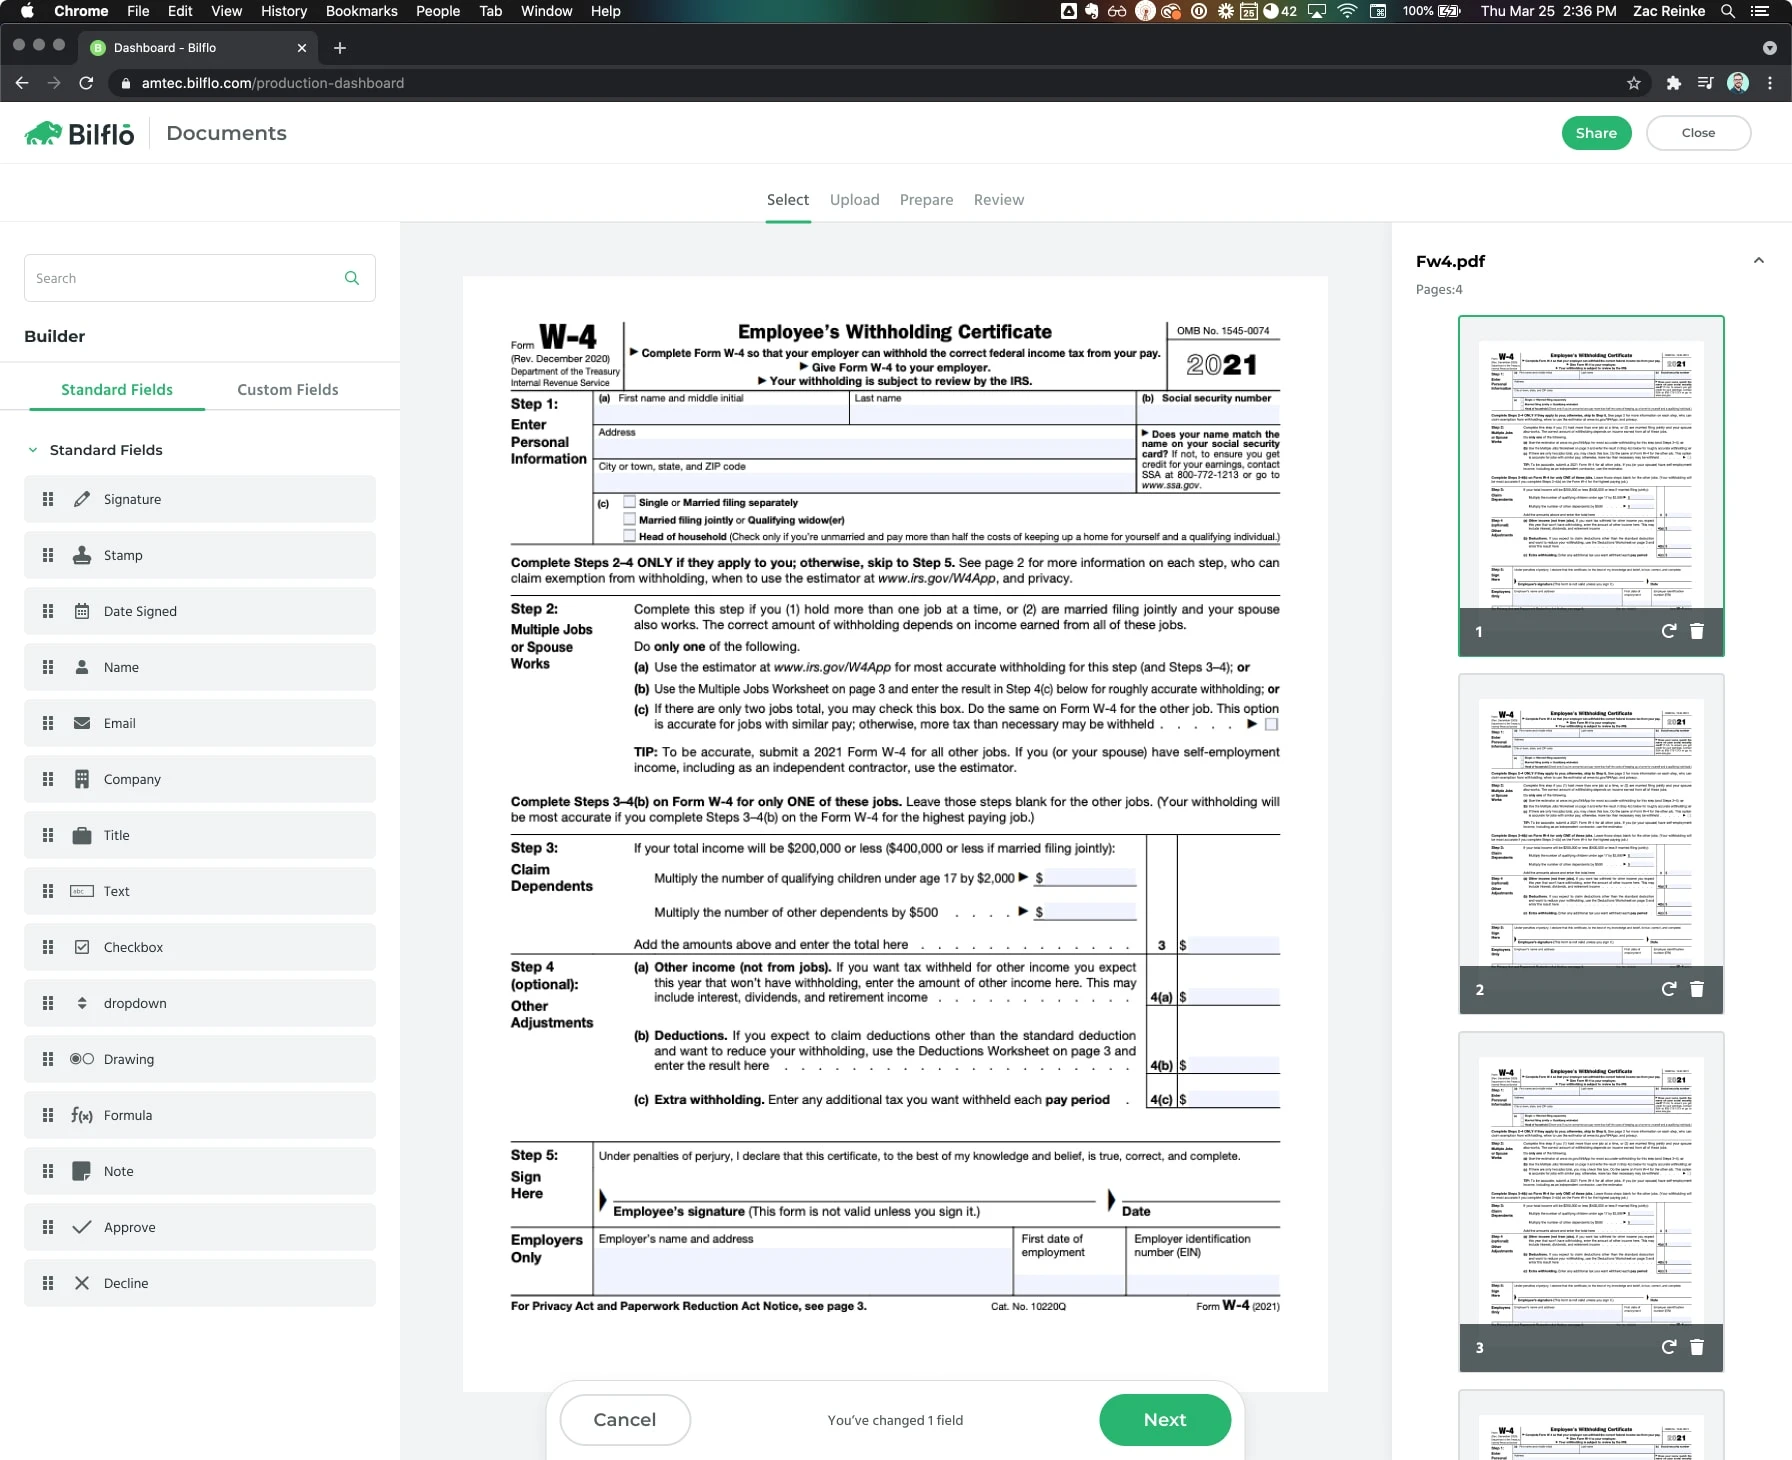The image size is (1792, 1460).
Task: Click the Formula f(x) icon
Action: point(82,1115)
